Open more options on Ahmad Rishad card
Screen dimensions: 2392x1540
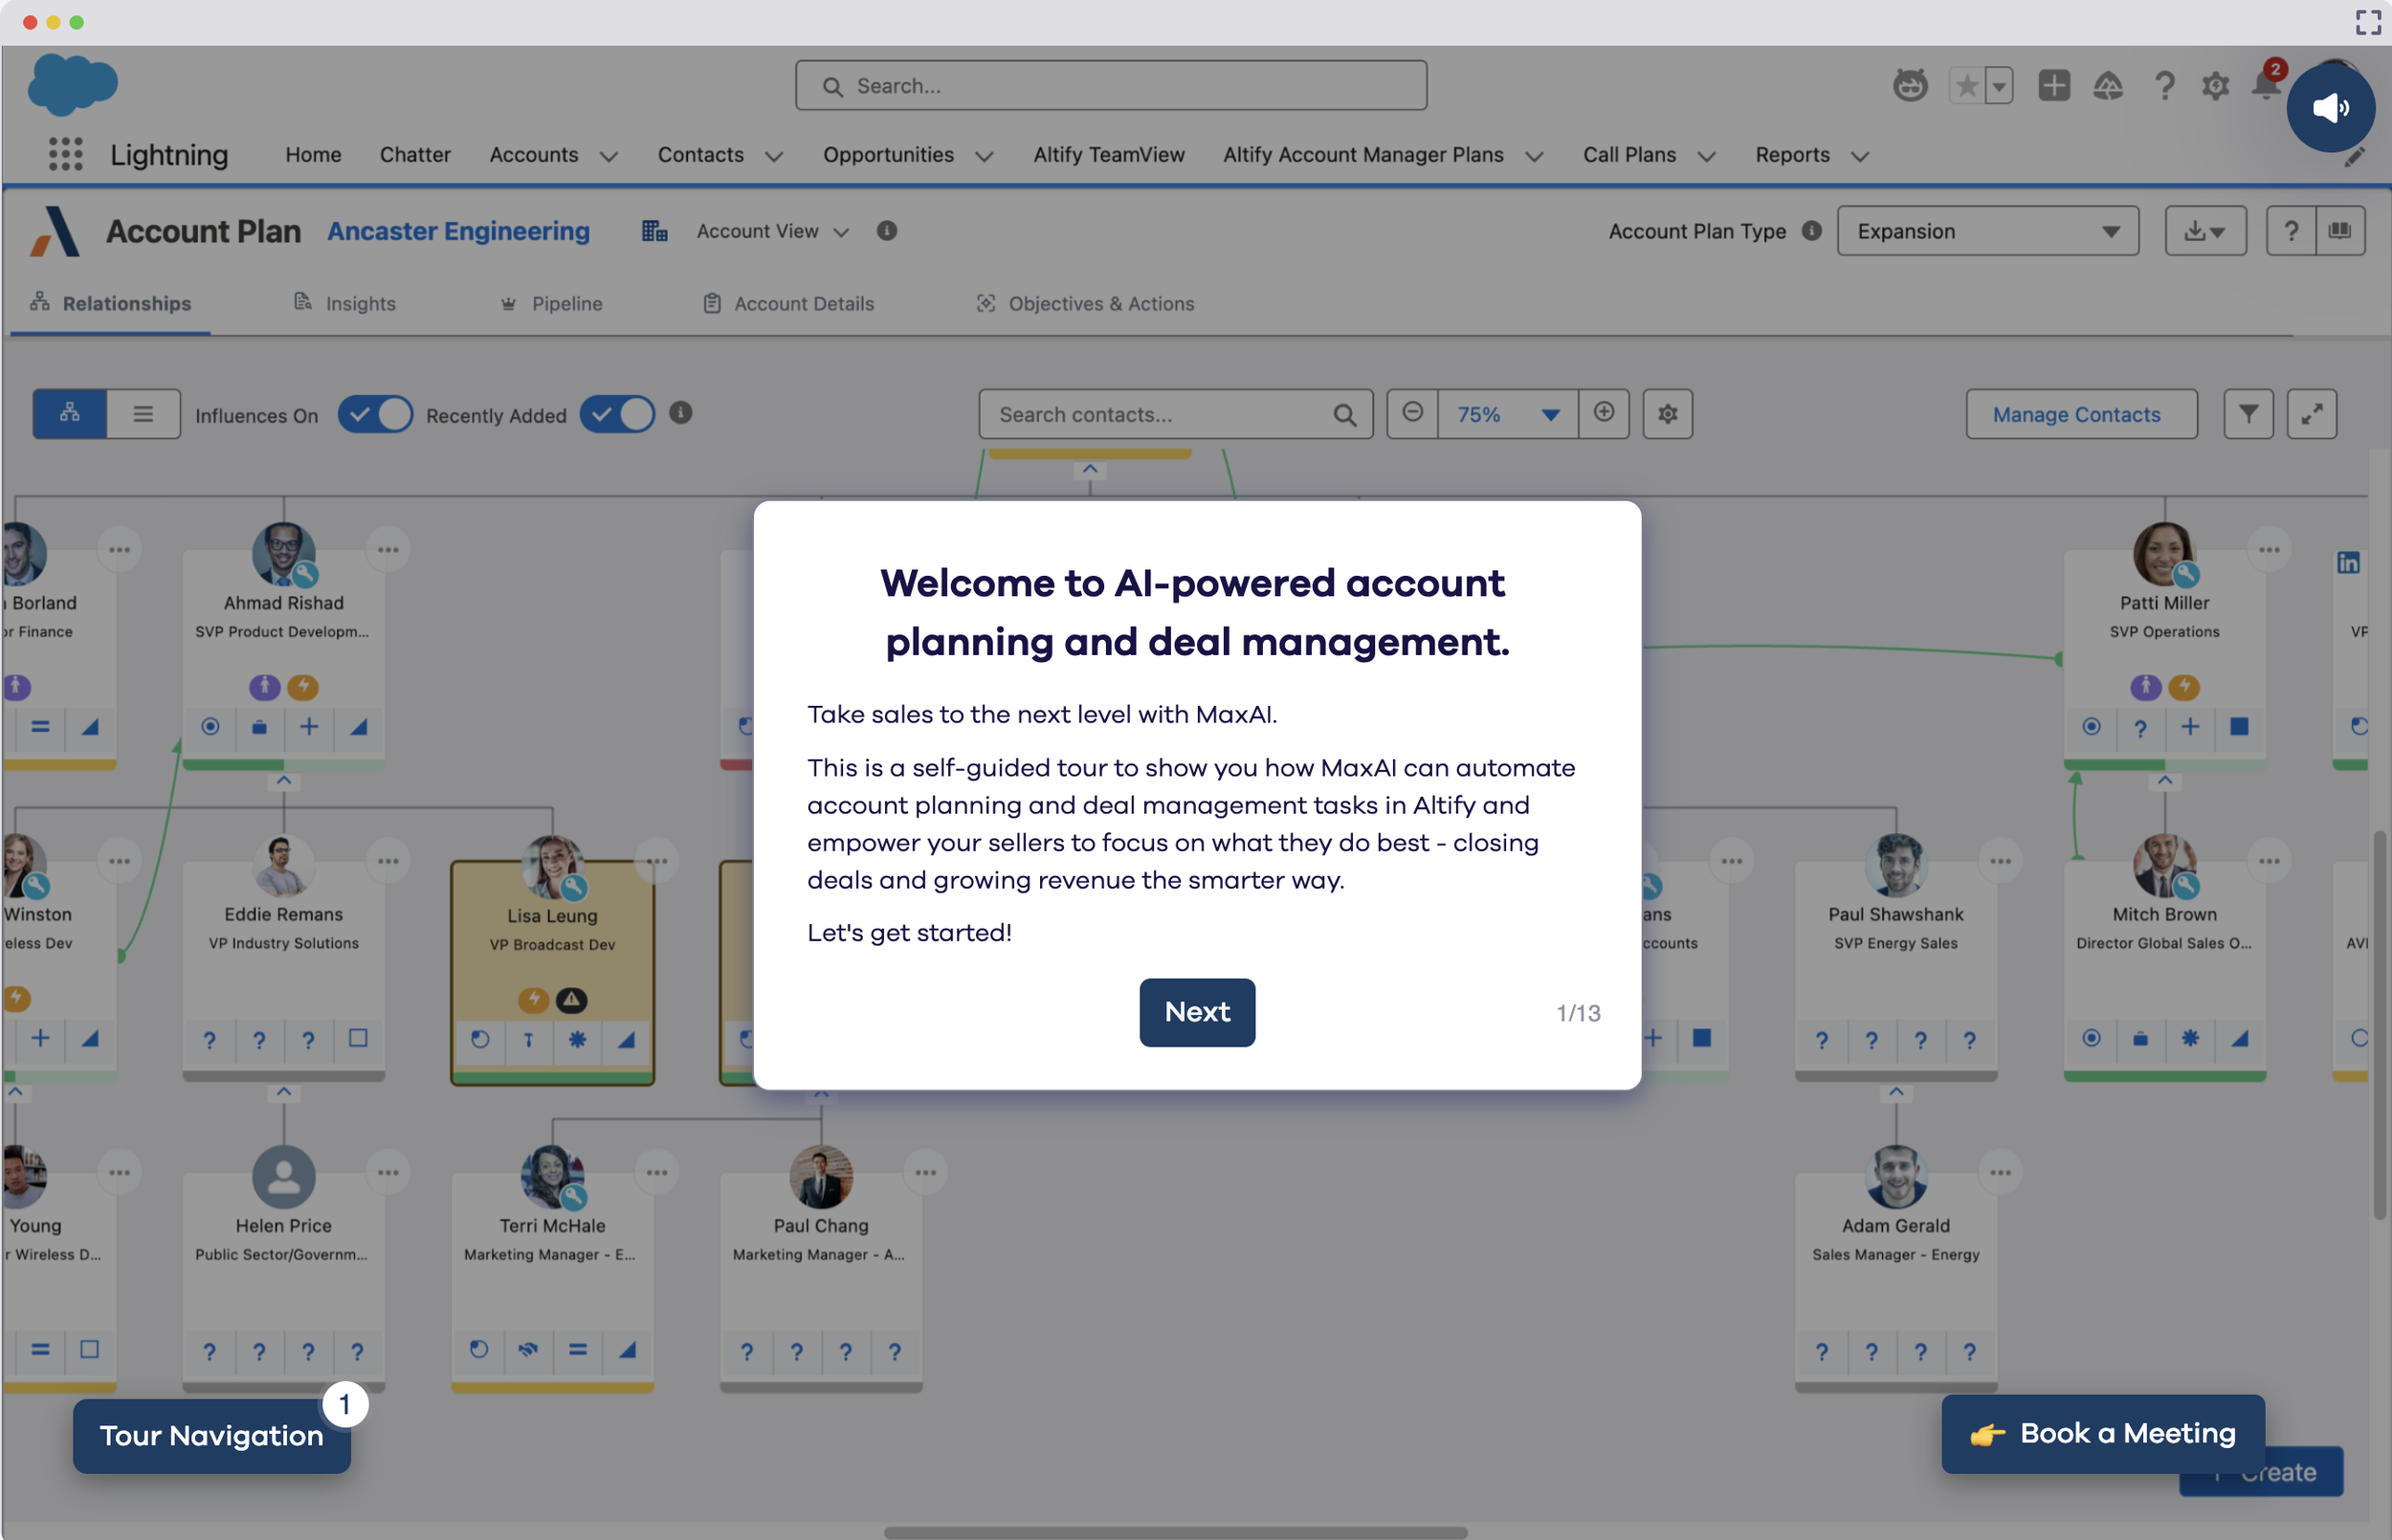(388, 550)
